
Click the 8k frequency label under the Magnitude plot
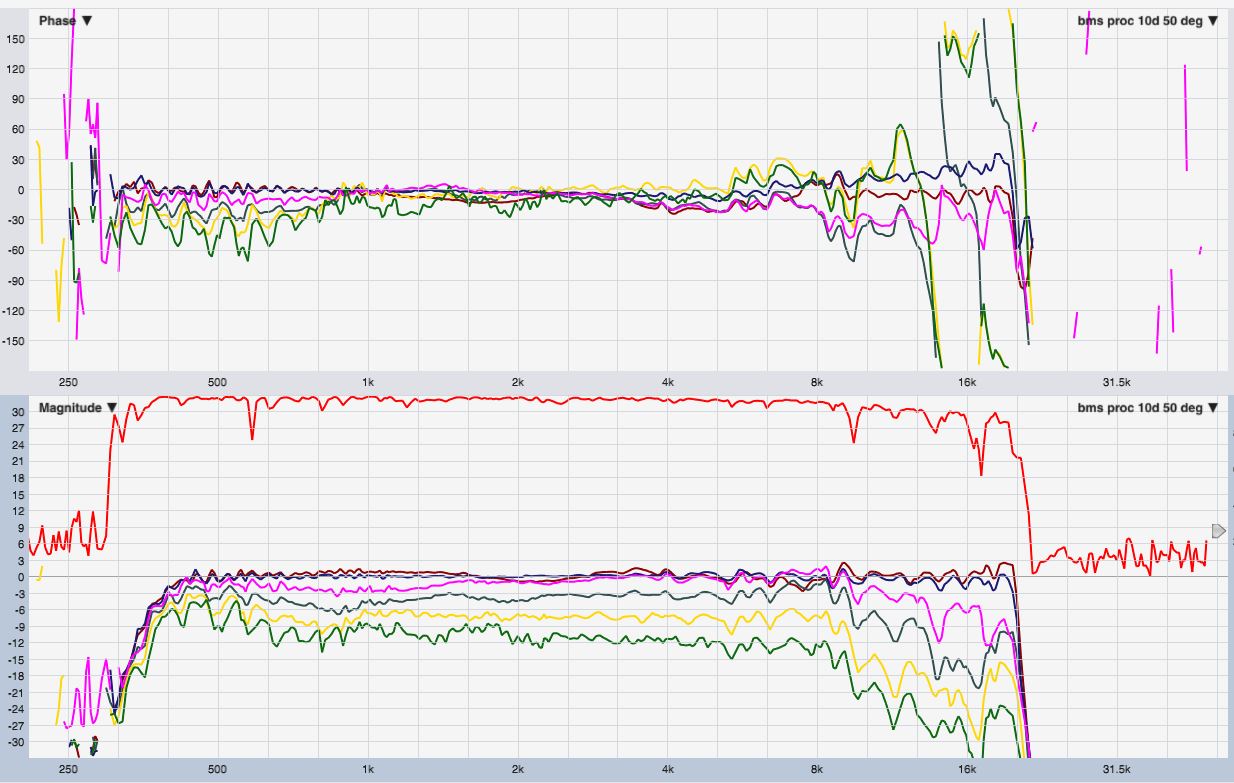[x=817, y=770]
